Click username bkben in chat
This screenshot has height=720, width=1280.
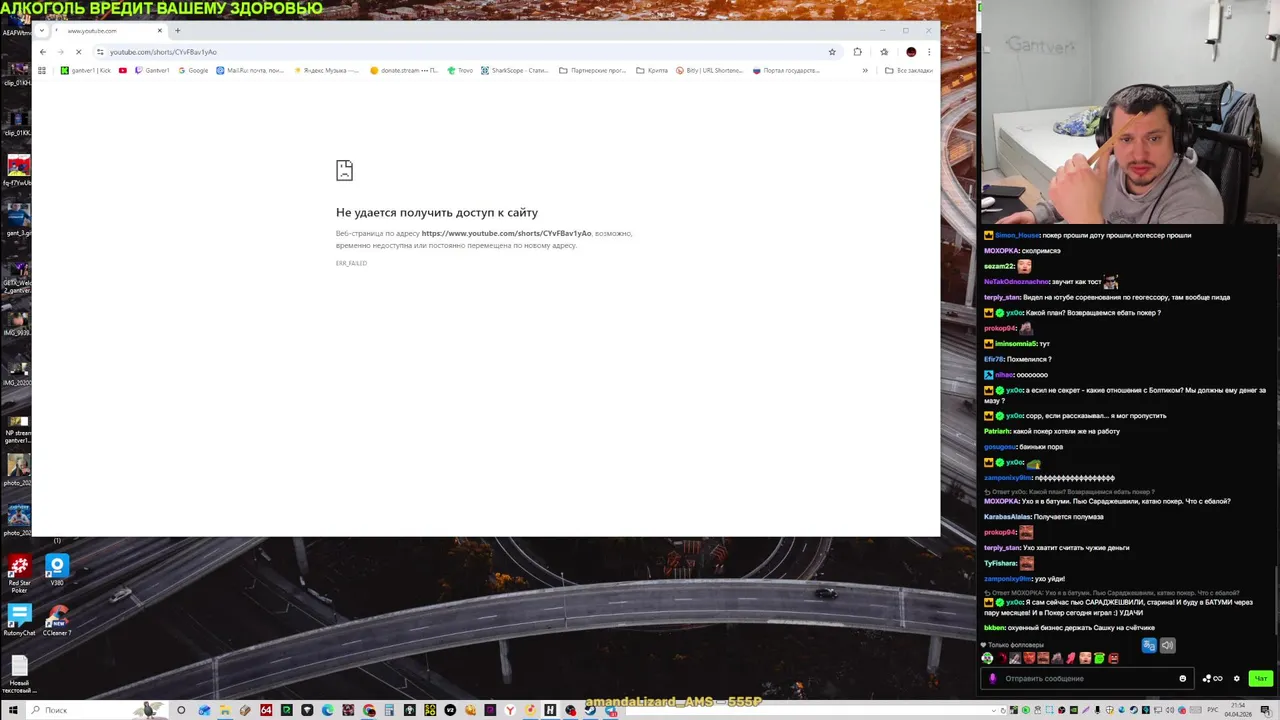click(x=994, y=628)
